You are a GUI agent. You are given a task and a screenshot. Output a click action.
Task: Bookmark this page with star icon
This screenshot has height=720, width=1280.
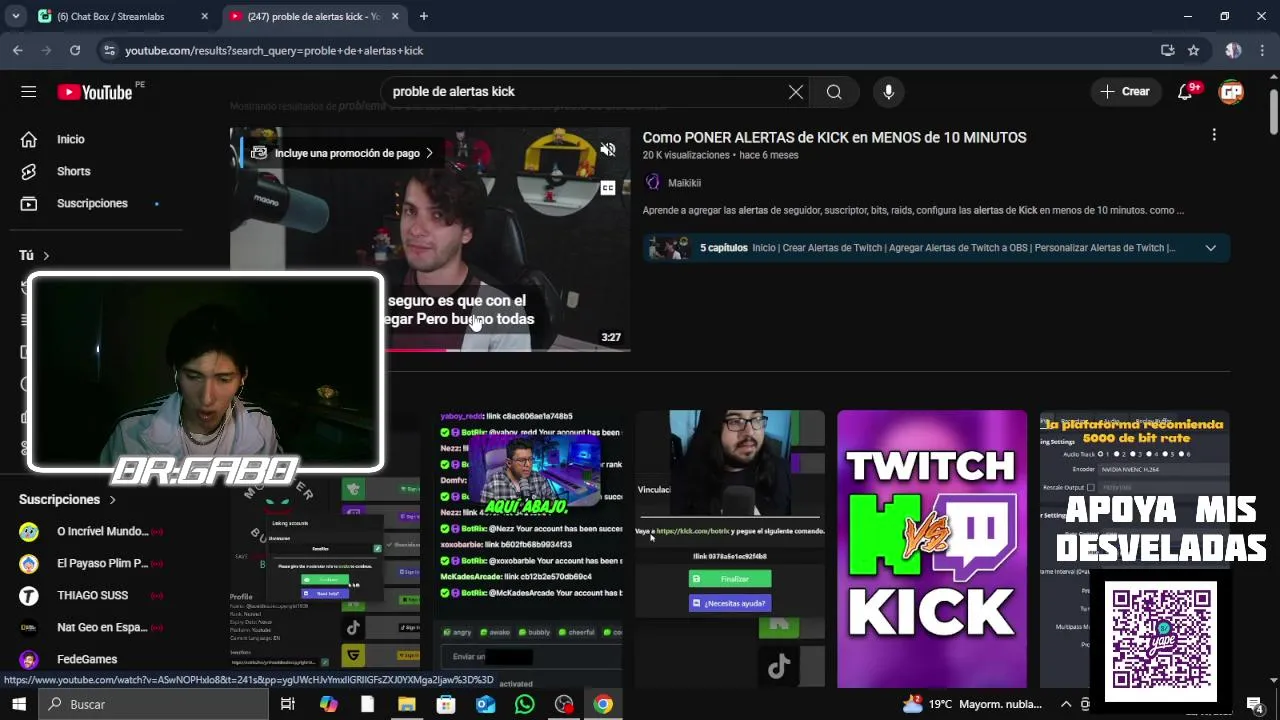[1193, 50]
